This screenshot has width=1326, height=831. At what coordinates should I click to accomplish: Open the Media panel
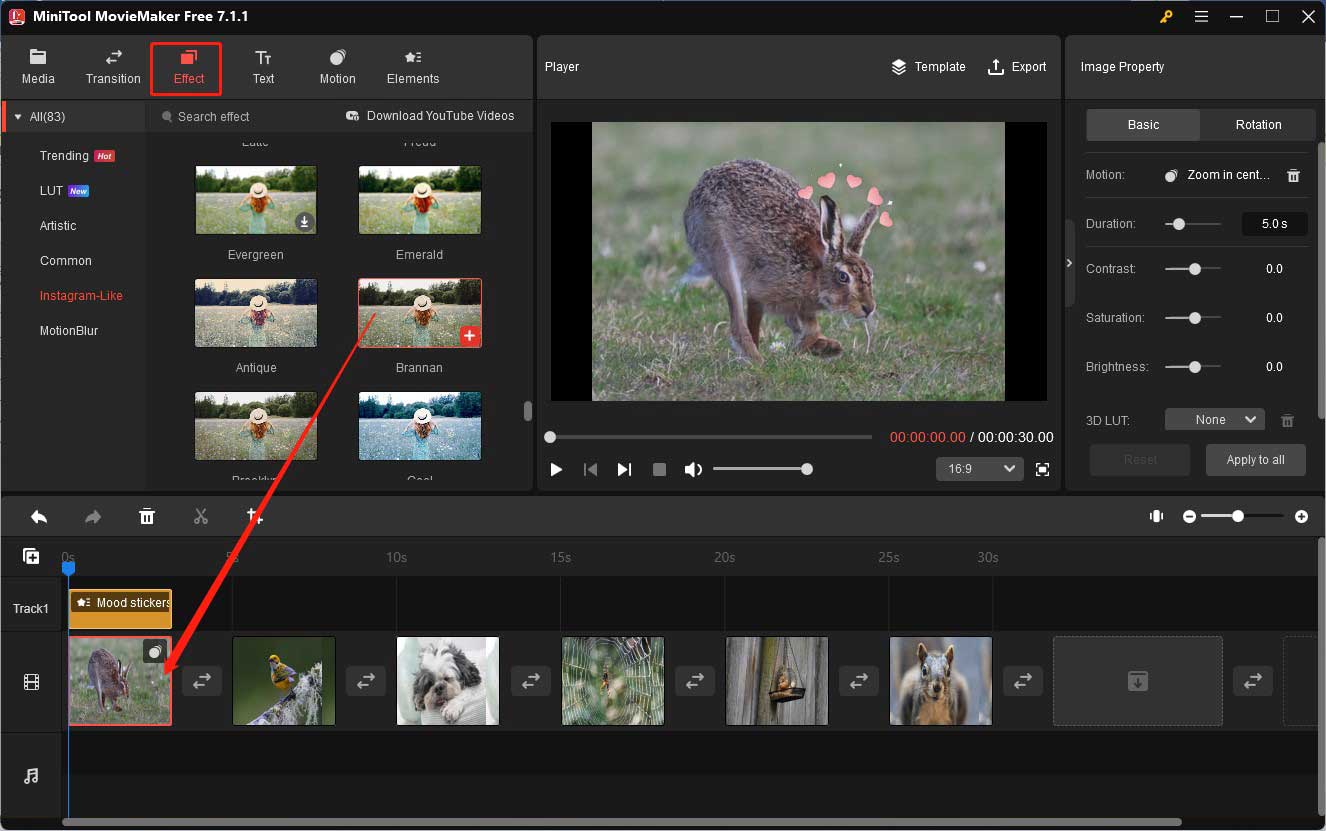[38, 66]
